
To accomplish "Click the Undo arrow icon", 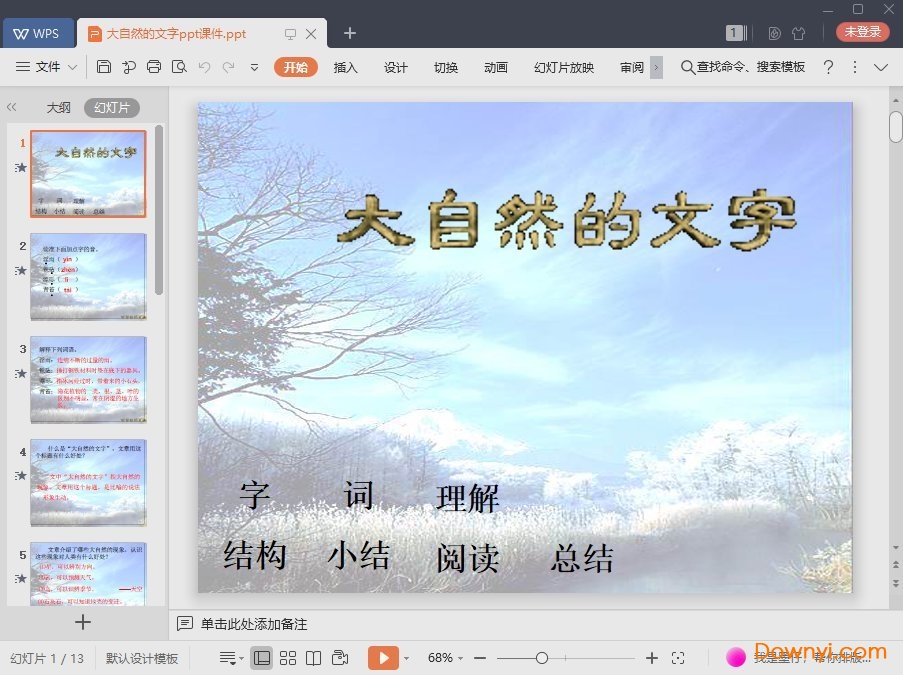I will pos(205,67).
